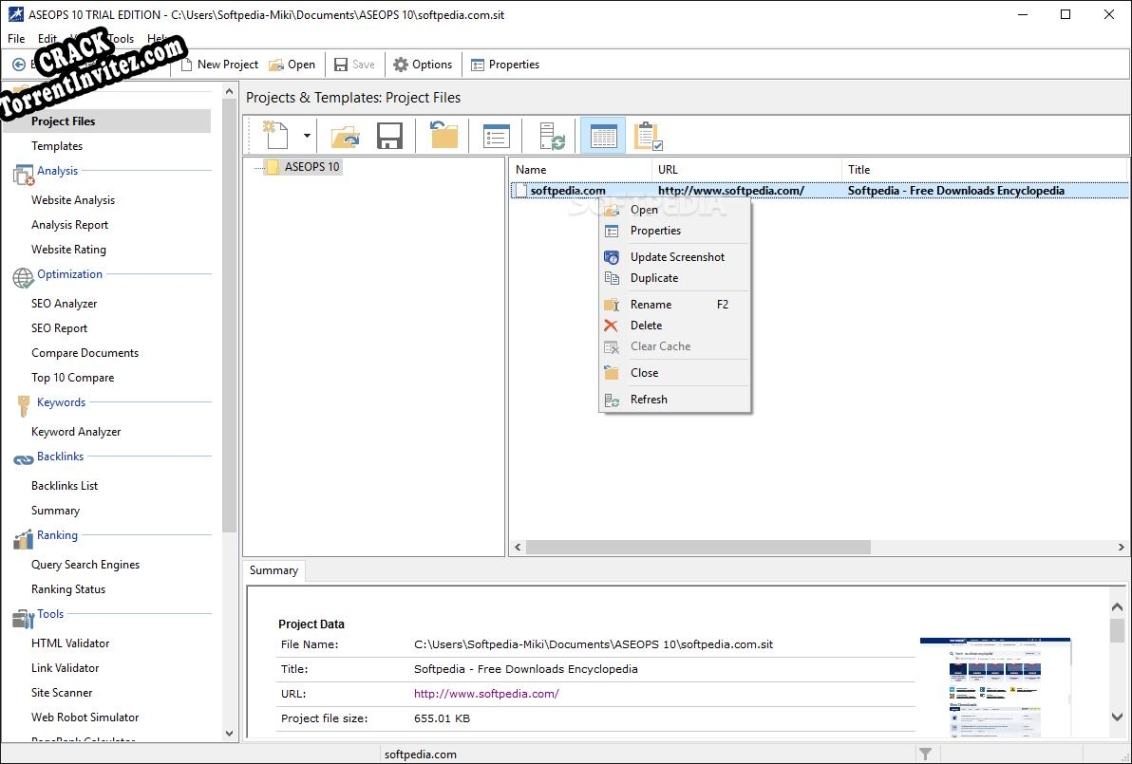Click the clipboard checklist report icon
Screen dimensions: 1132x764
click(x=645, y=135)
